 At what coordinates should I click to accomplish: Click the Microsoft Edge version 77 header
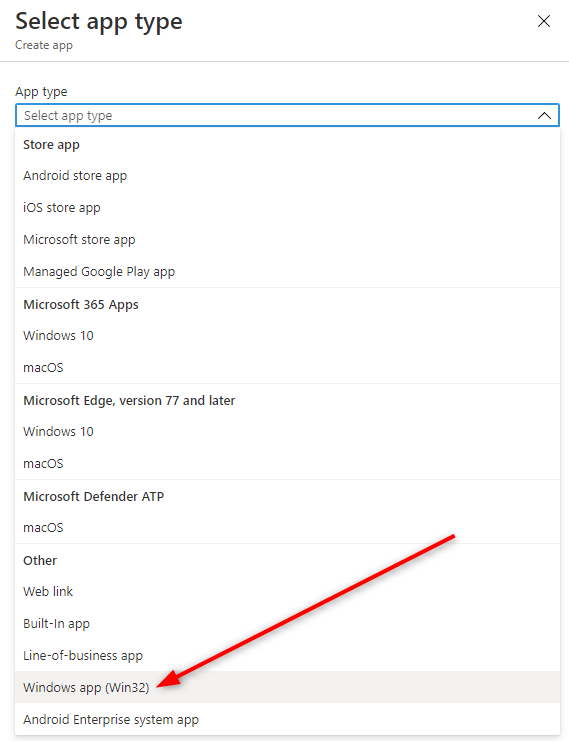(x=129, y=400)
